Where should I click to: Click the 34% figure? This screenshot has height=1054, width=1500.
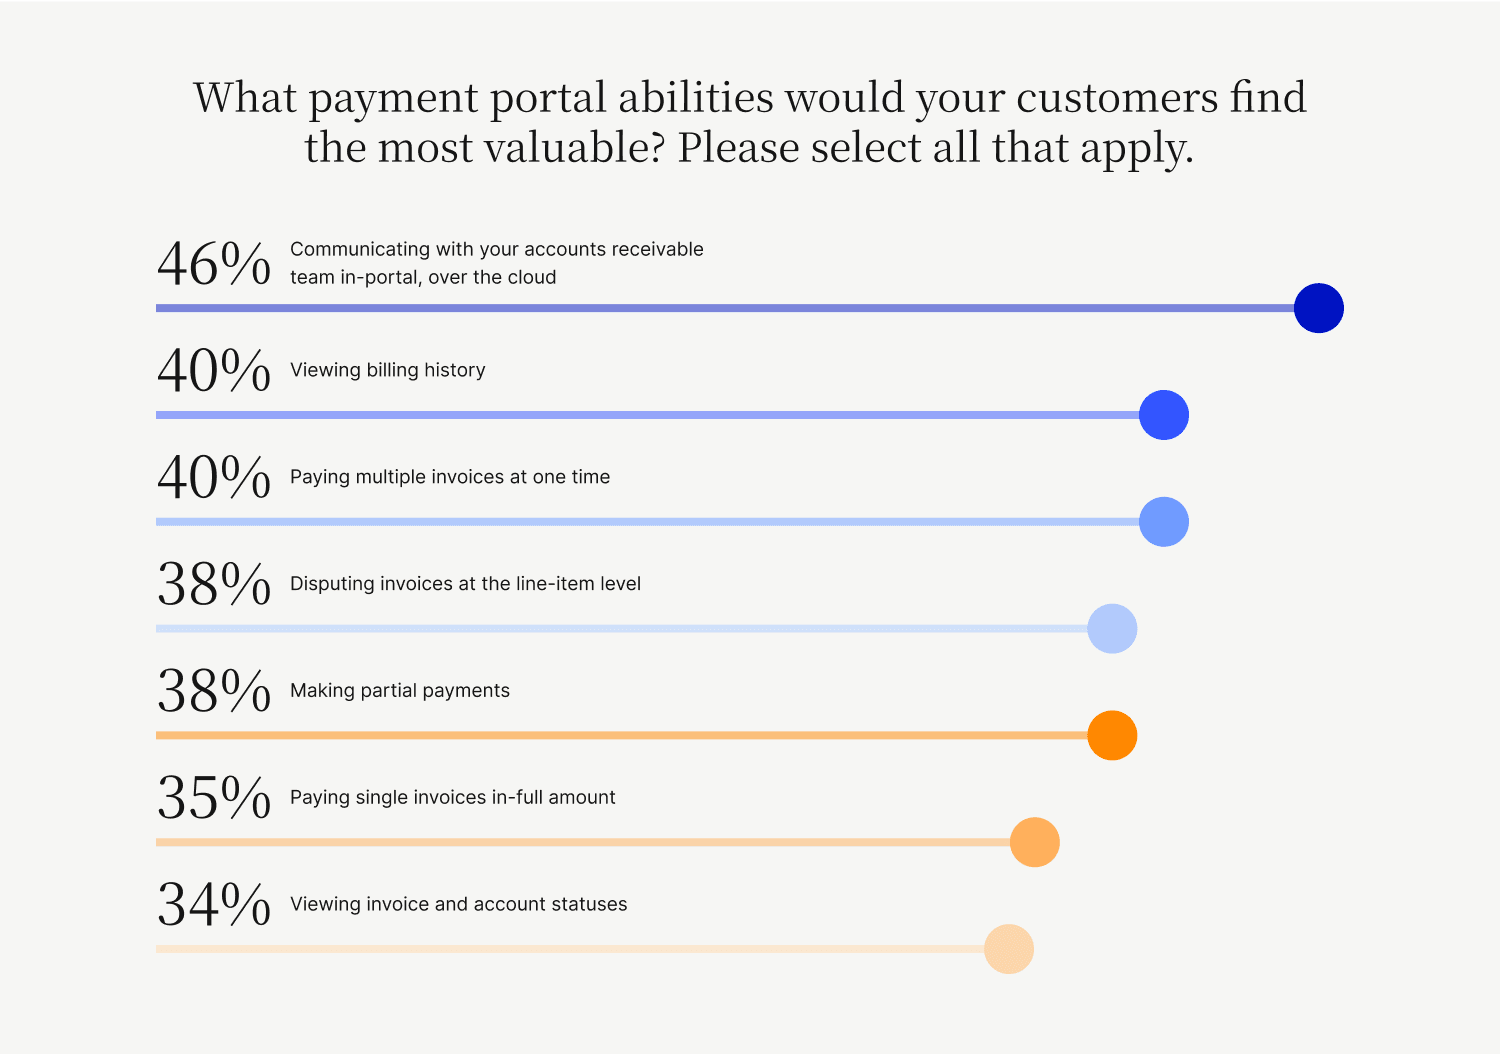(214, 906)
